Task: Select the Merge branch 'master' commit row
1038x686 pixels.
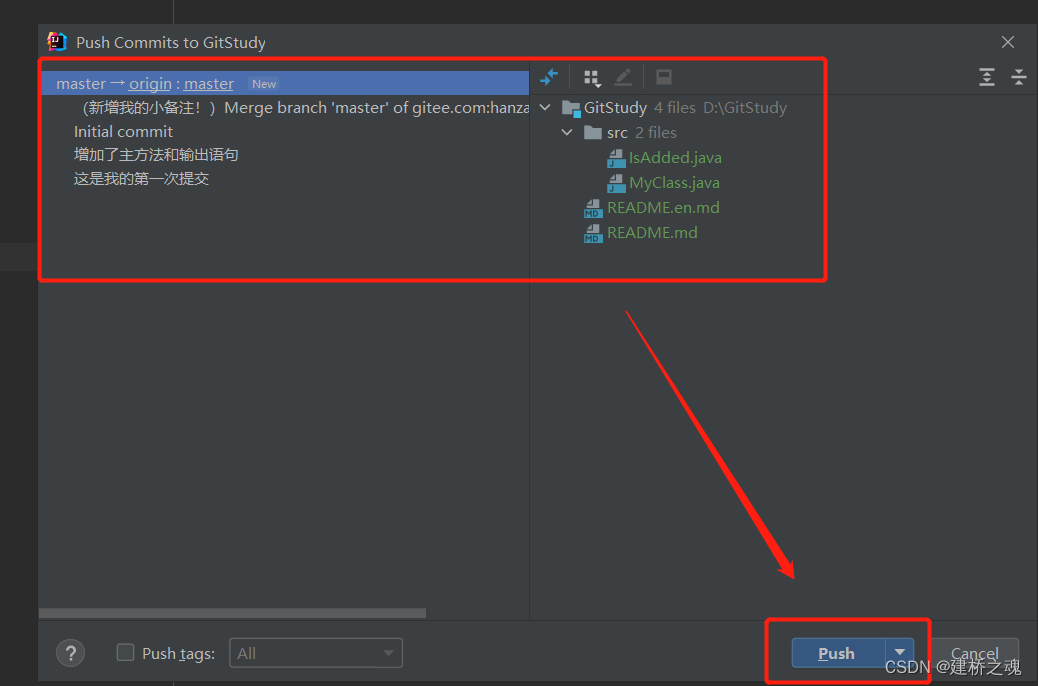Action: tap(285, 108)
